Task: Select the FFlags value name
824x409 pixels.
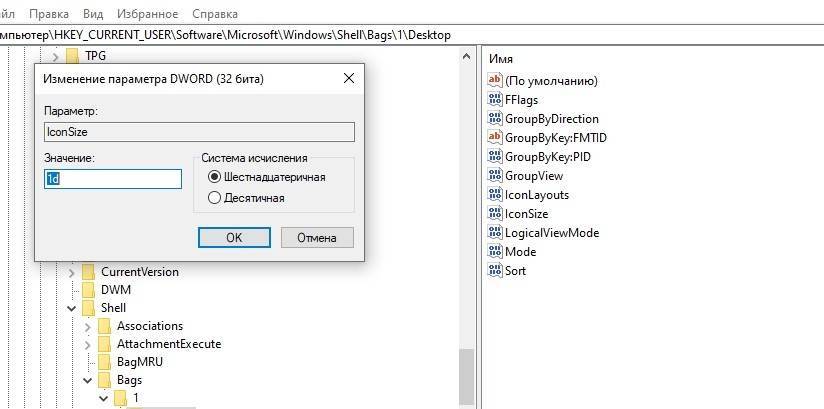Action: pyautogui.click(x=521, y=99)
